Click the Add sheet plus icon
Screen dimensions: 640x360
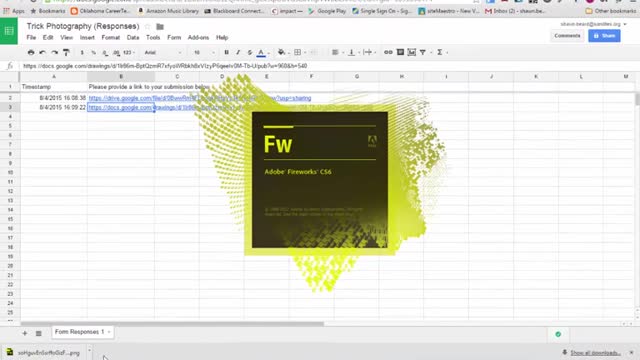point(25,333)
